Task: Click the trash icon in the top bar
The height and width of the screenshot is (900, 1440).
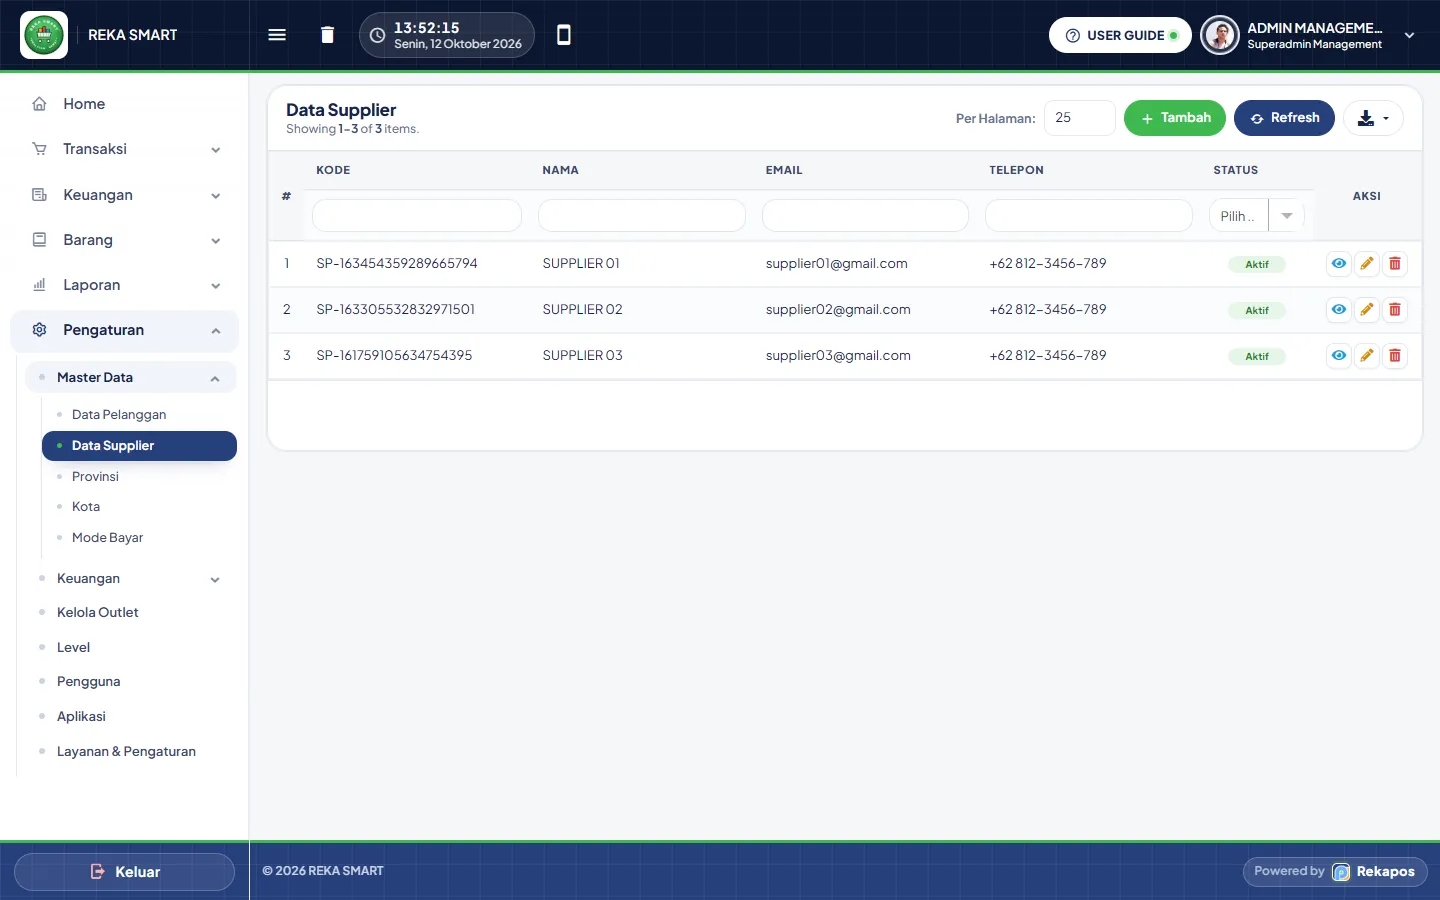Action: coord(327,35)
